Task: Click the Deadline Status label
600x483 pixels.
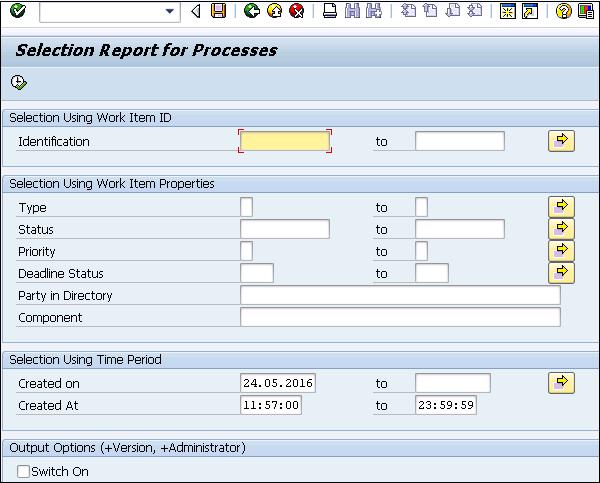Action: [61, 274]
